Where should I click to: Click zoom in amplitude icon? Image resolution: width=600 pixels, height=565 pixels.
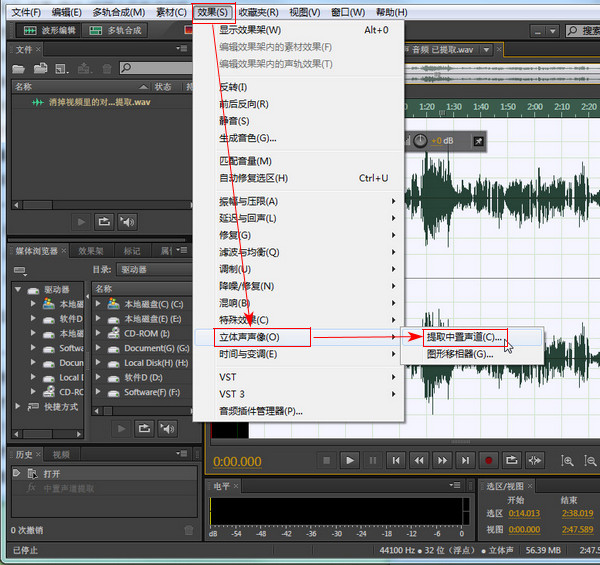click(567, 461)
